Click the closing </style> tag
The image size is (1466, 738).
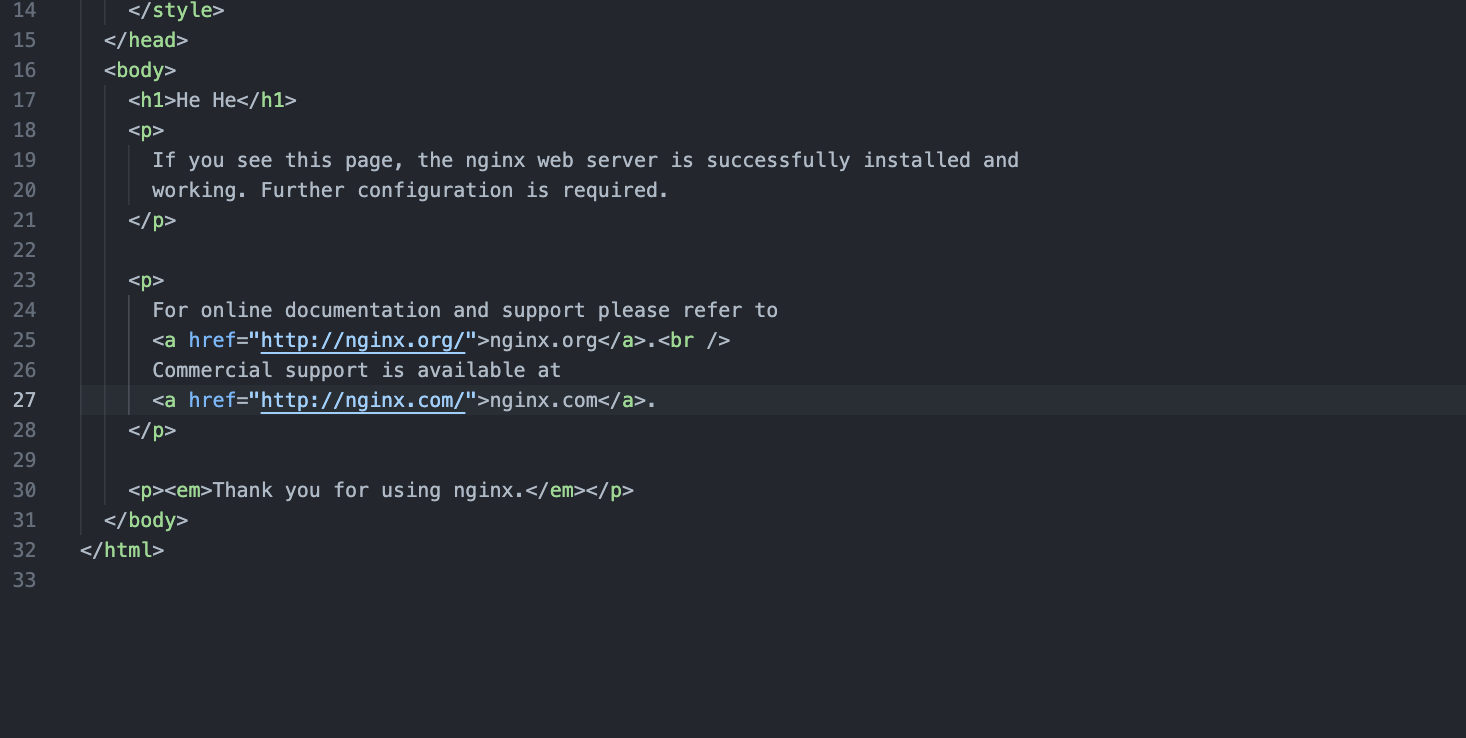[176, 10]
